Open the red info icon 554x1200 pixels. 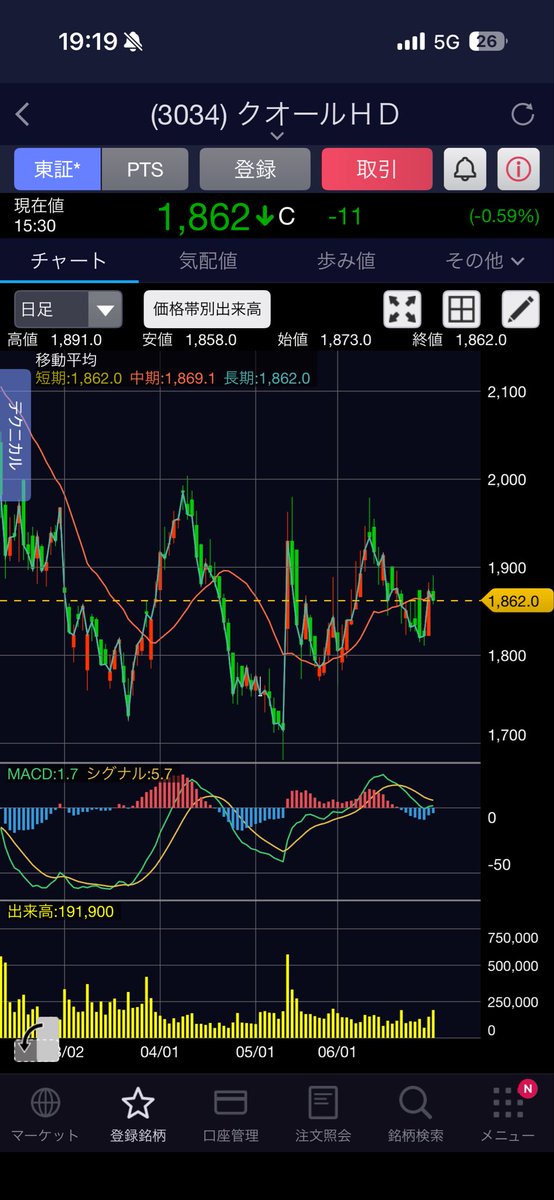coord(517,169)
